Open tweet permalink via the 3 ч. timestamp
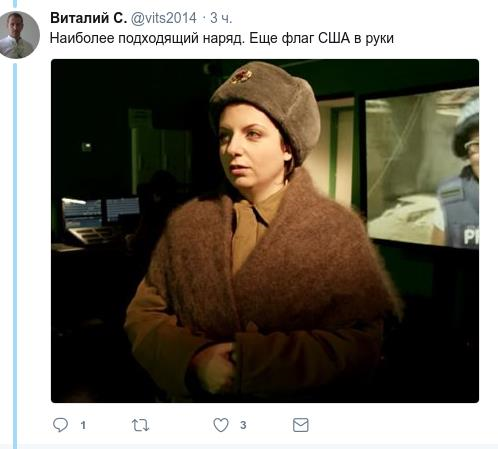The image size is (498, 449). pos(221,18)
